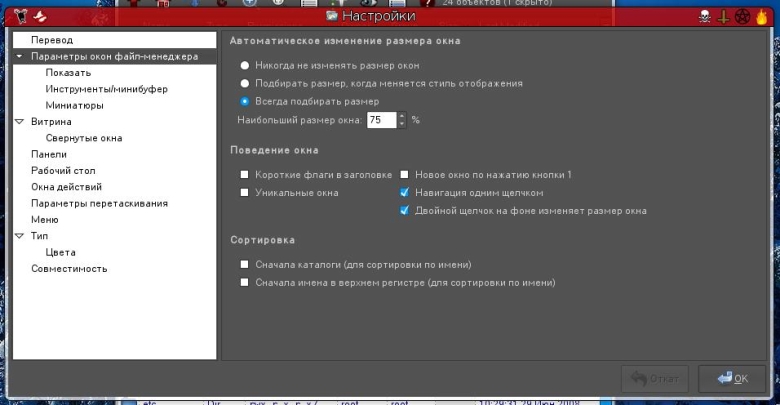780x405 pixels.
Task: Click the "Автоматическое изменение размера окна" heading
Action: tap(345, 41)
